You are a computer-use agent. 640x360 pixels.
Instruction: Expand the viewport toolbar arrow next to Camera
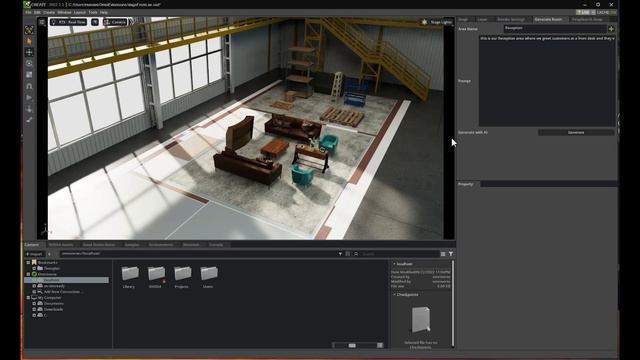point(131,22)
